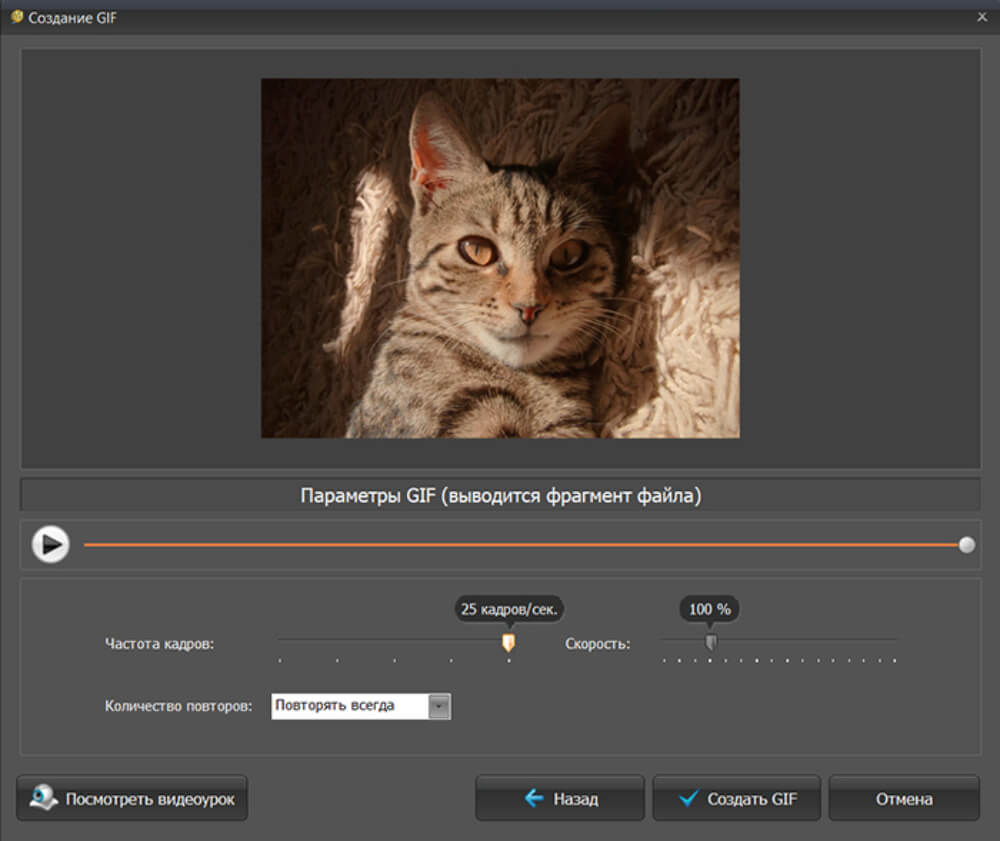Click the blue arrow icon on Назад
The image size is (1000, 841).
[x=534, y=798]
